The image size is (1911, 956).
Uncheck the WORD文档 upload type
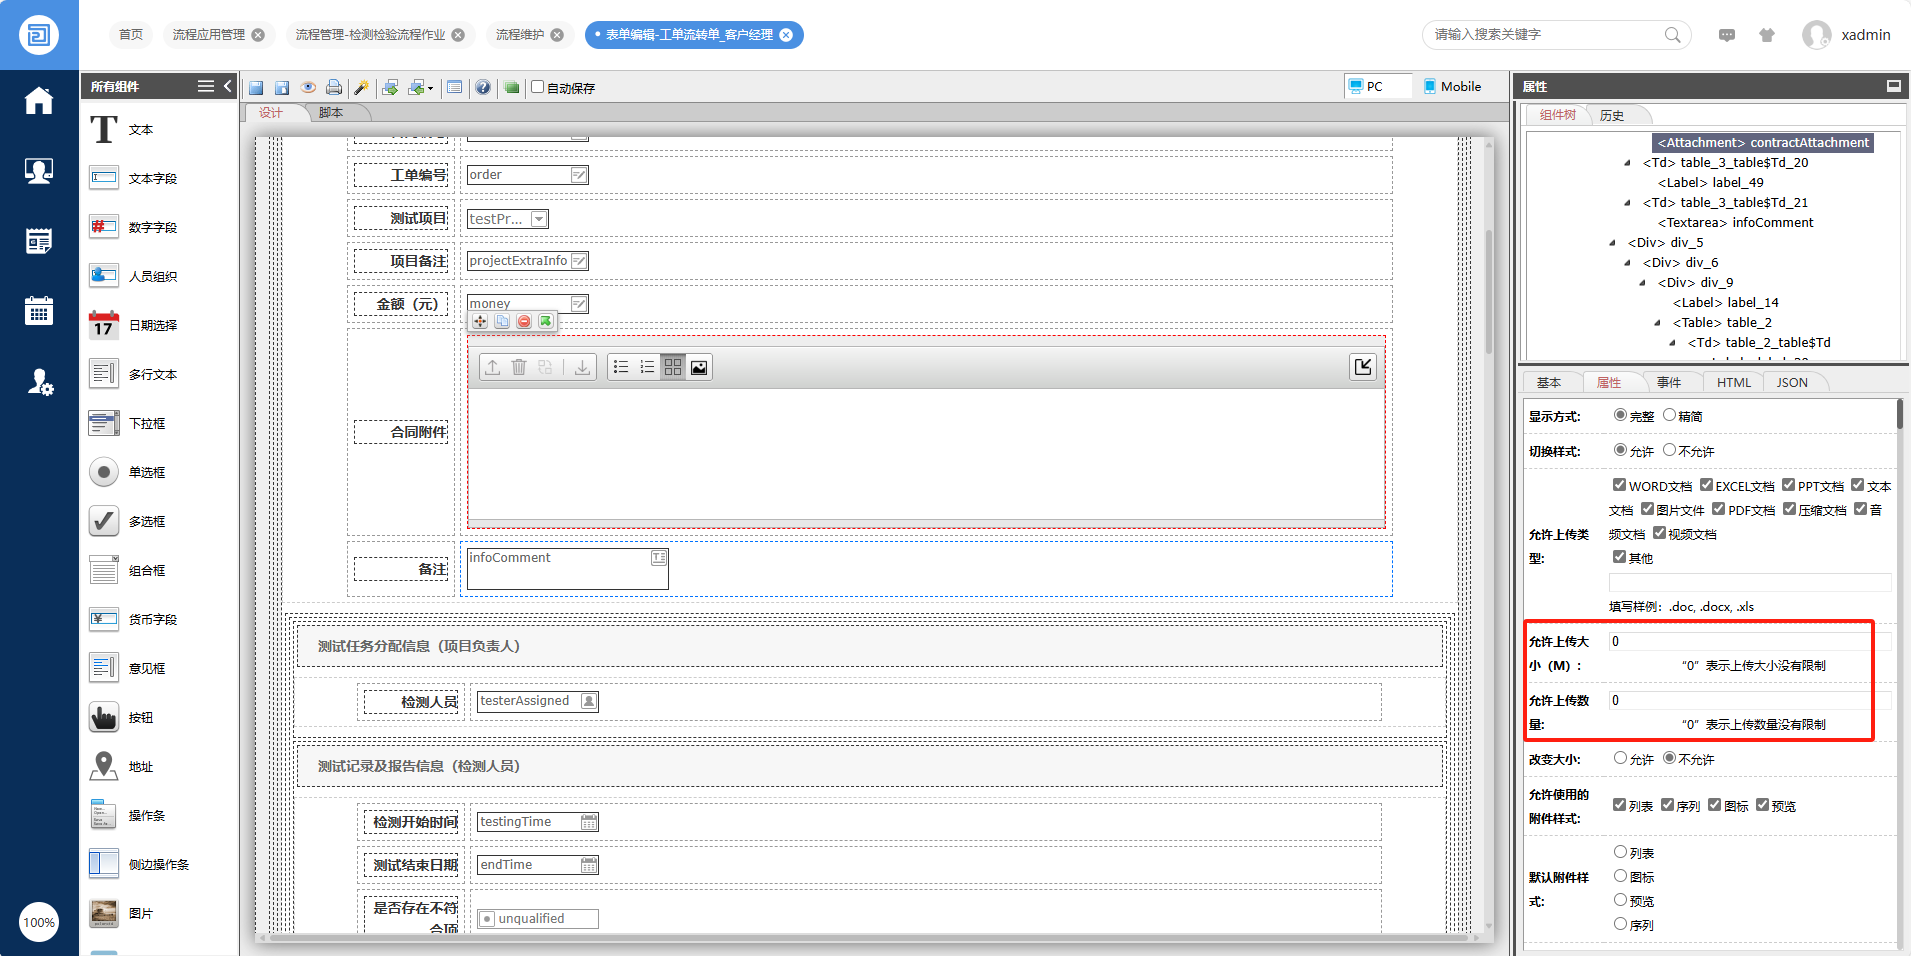pos(1619,485)
